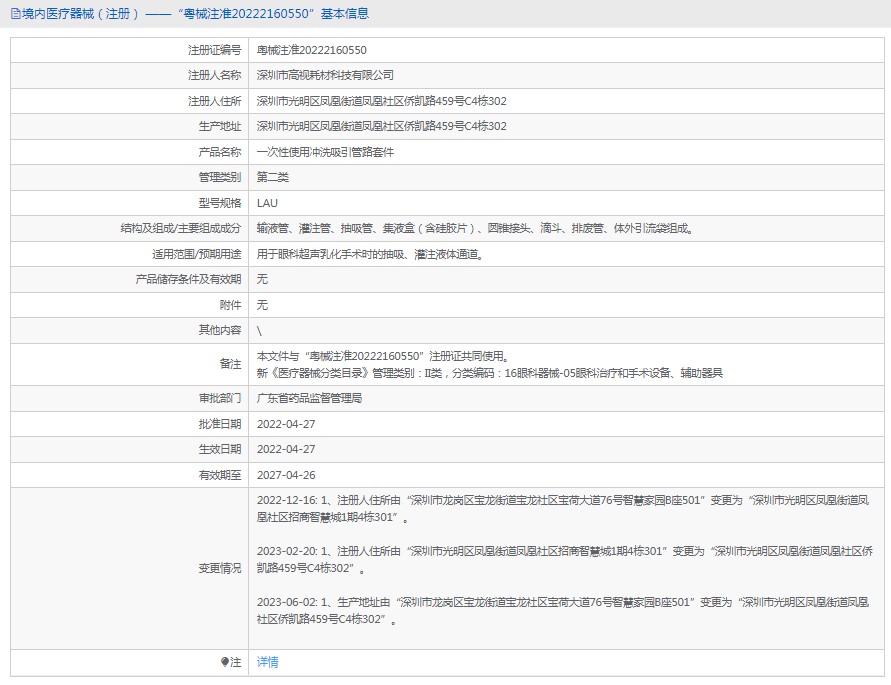
Task: Click the 适用范围/预期用途 label
Action: pos(196,254)
